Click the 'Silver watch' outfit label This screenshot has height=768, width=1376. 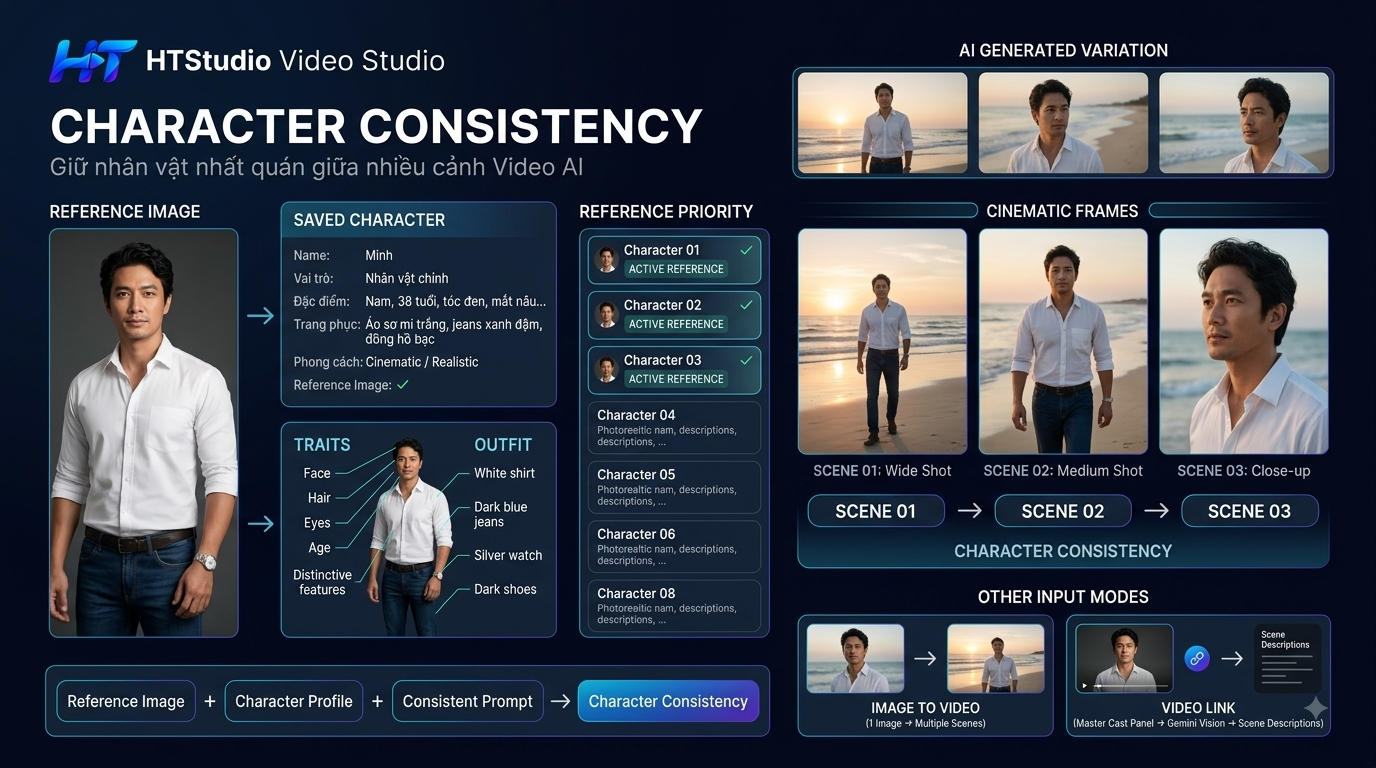[x=508, y=555]
